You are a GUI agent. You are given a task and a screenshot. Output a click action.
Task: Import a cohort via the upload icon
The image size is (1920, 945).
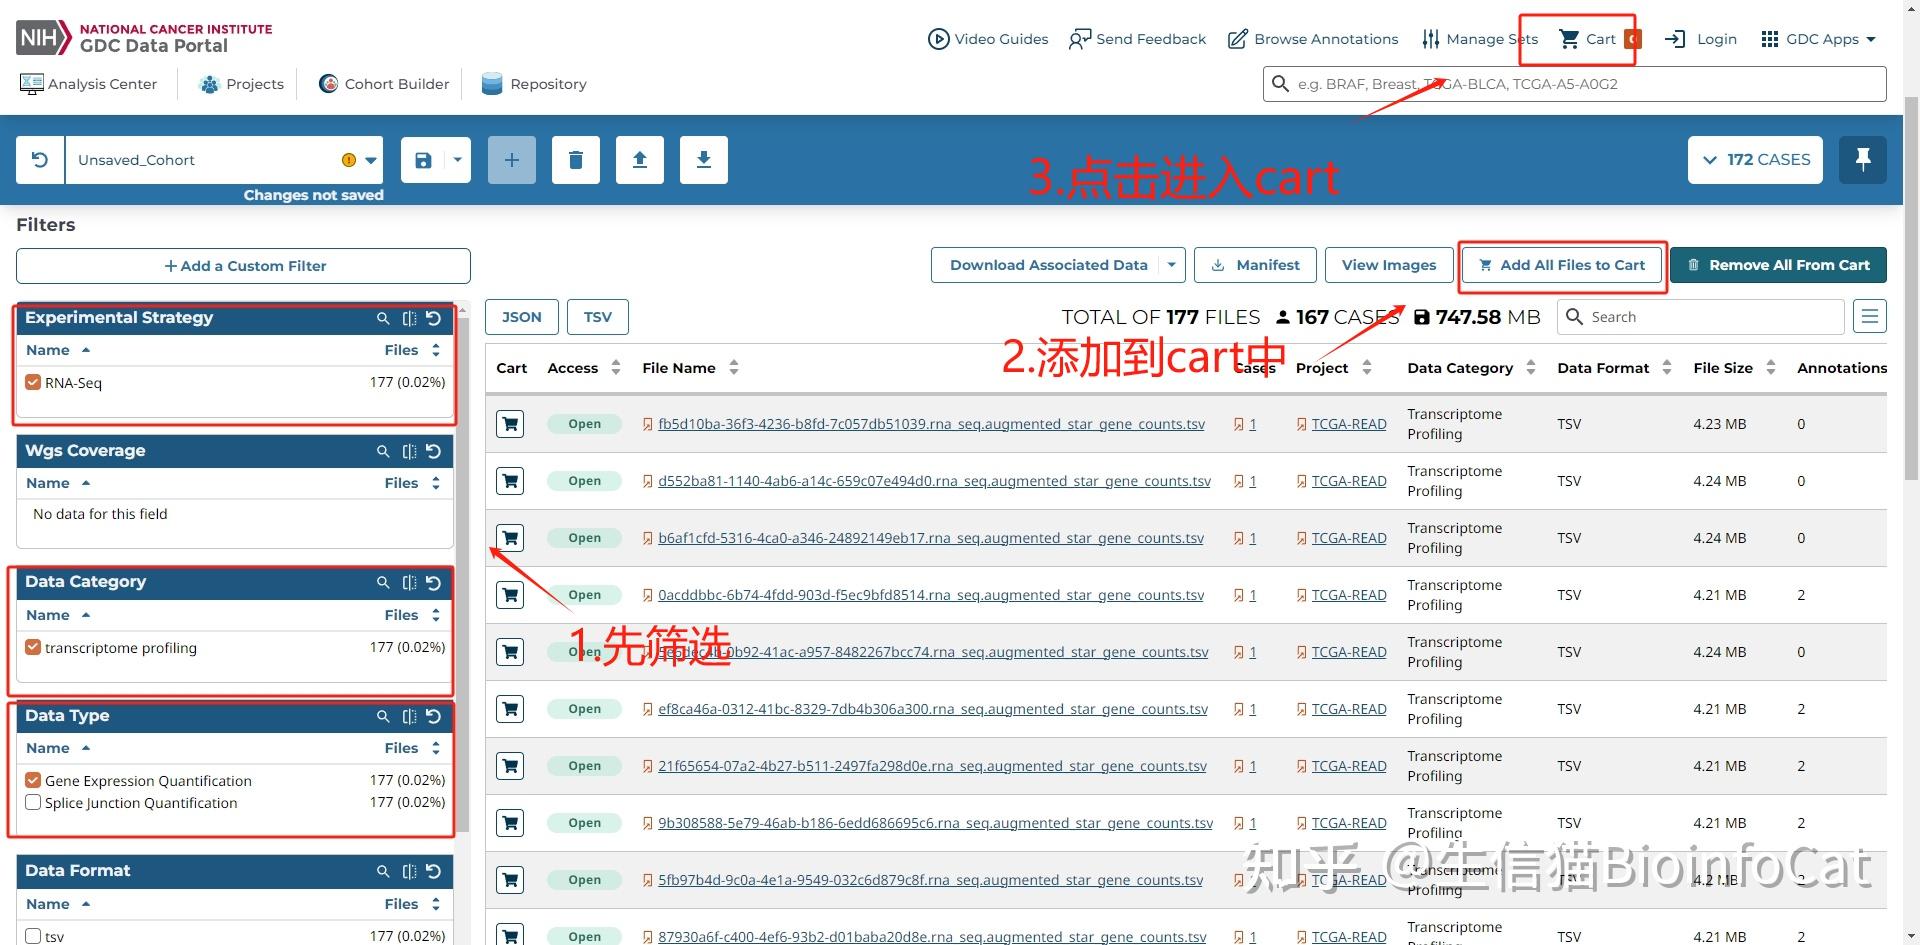[639, 159]
